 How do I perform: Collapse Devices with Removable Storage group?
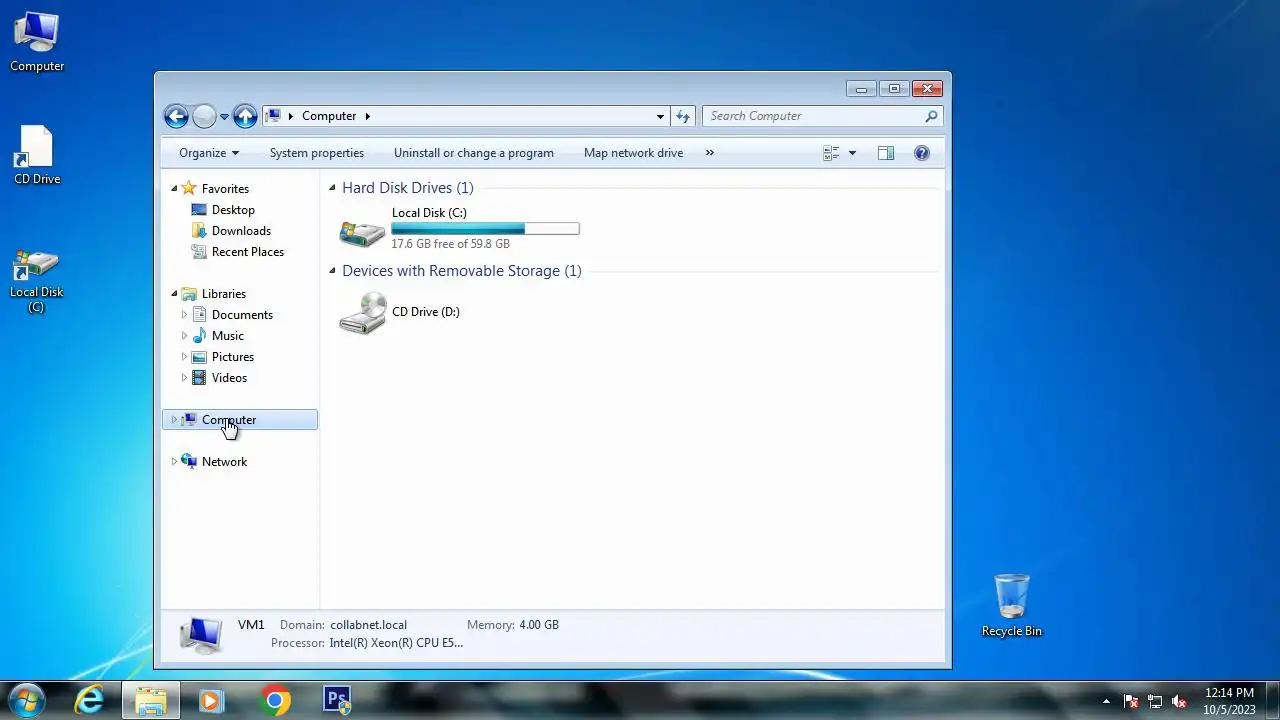(x=333, y=270)
